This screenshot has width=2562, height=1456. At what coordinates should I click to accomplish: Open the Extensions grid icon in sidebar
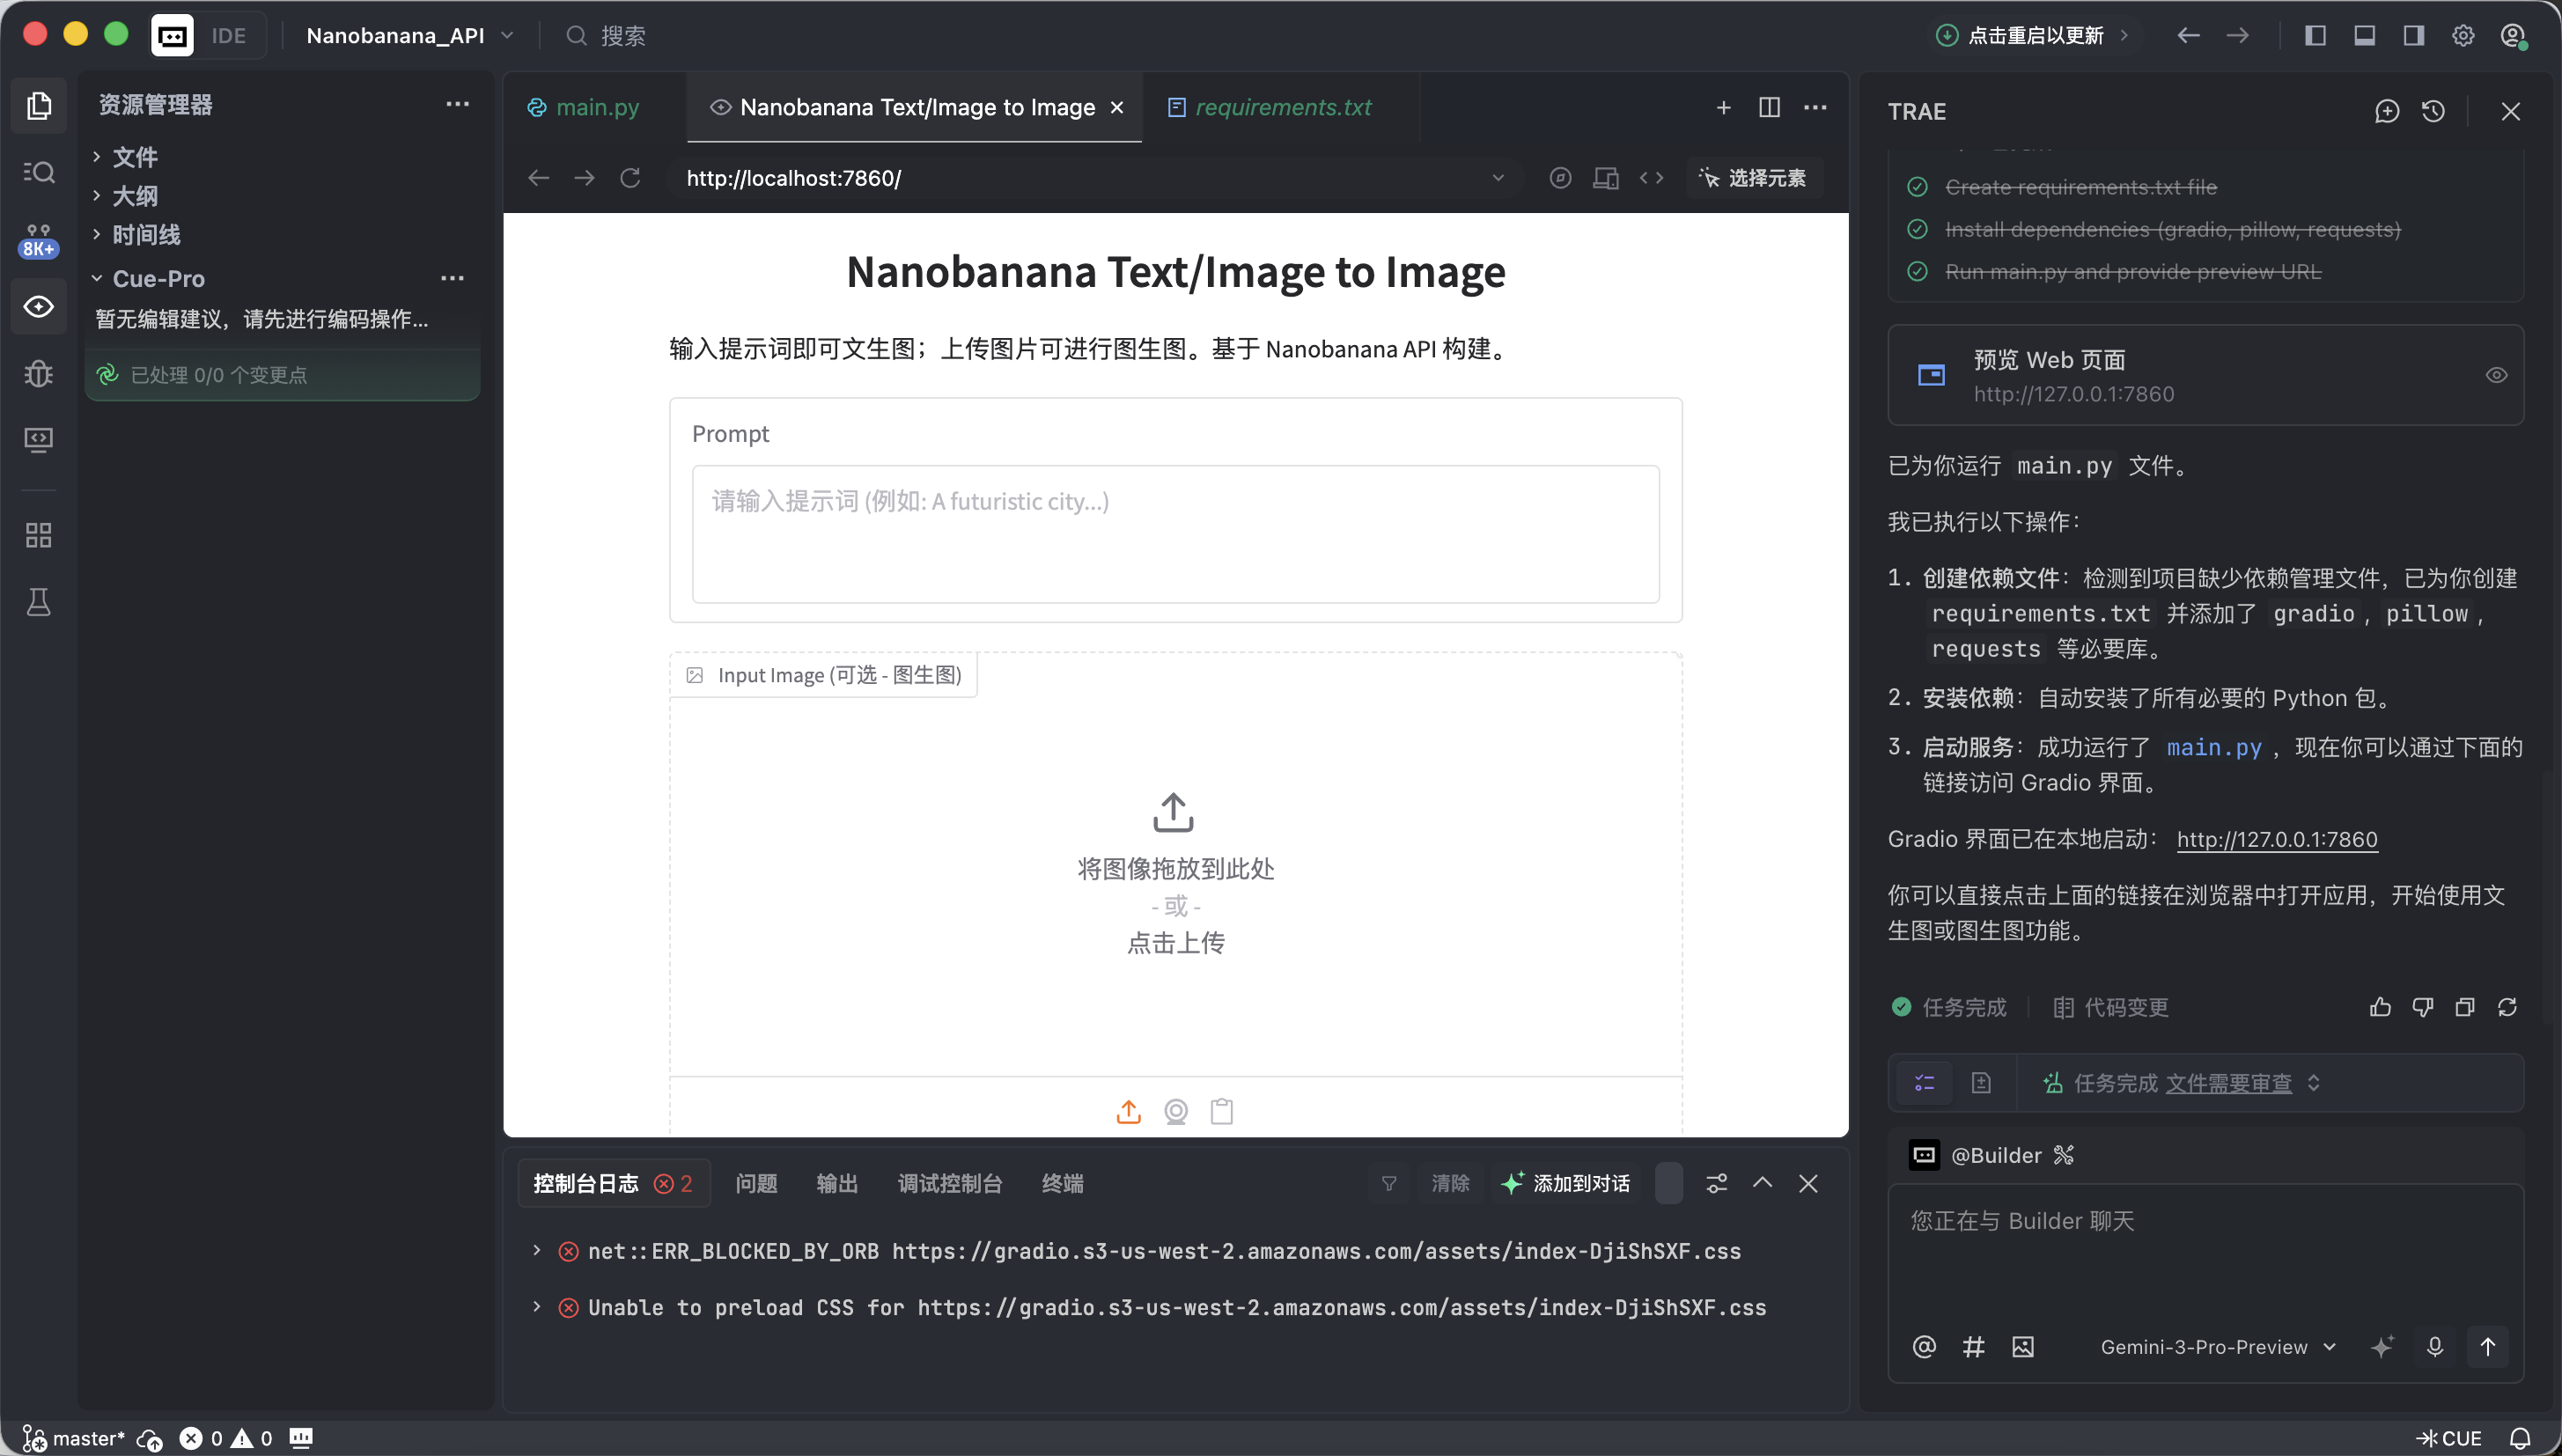point(39,535)
